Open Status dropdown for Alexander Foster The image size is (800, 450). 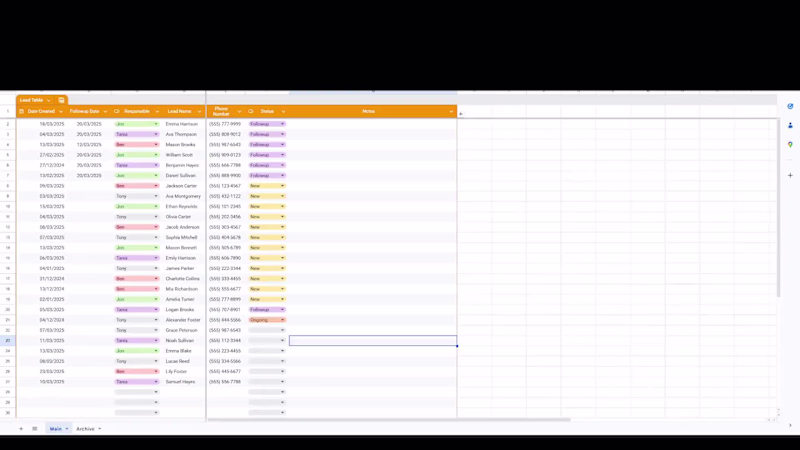click(282, 320)
